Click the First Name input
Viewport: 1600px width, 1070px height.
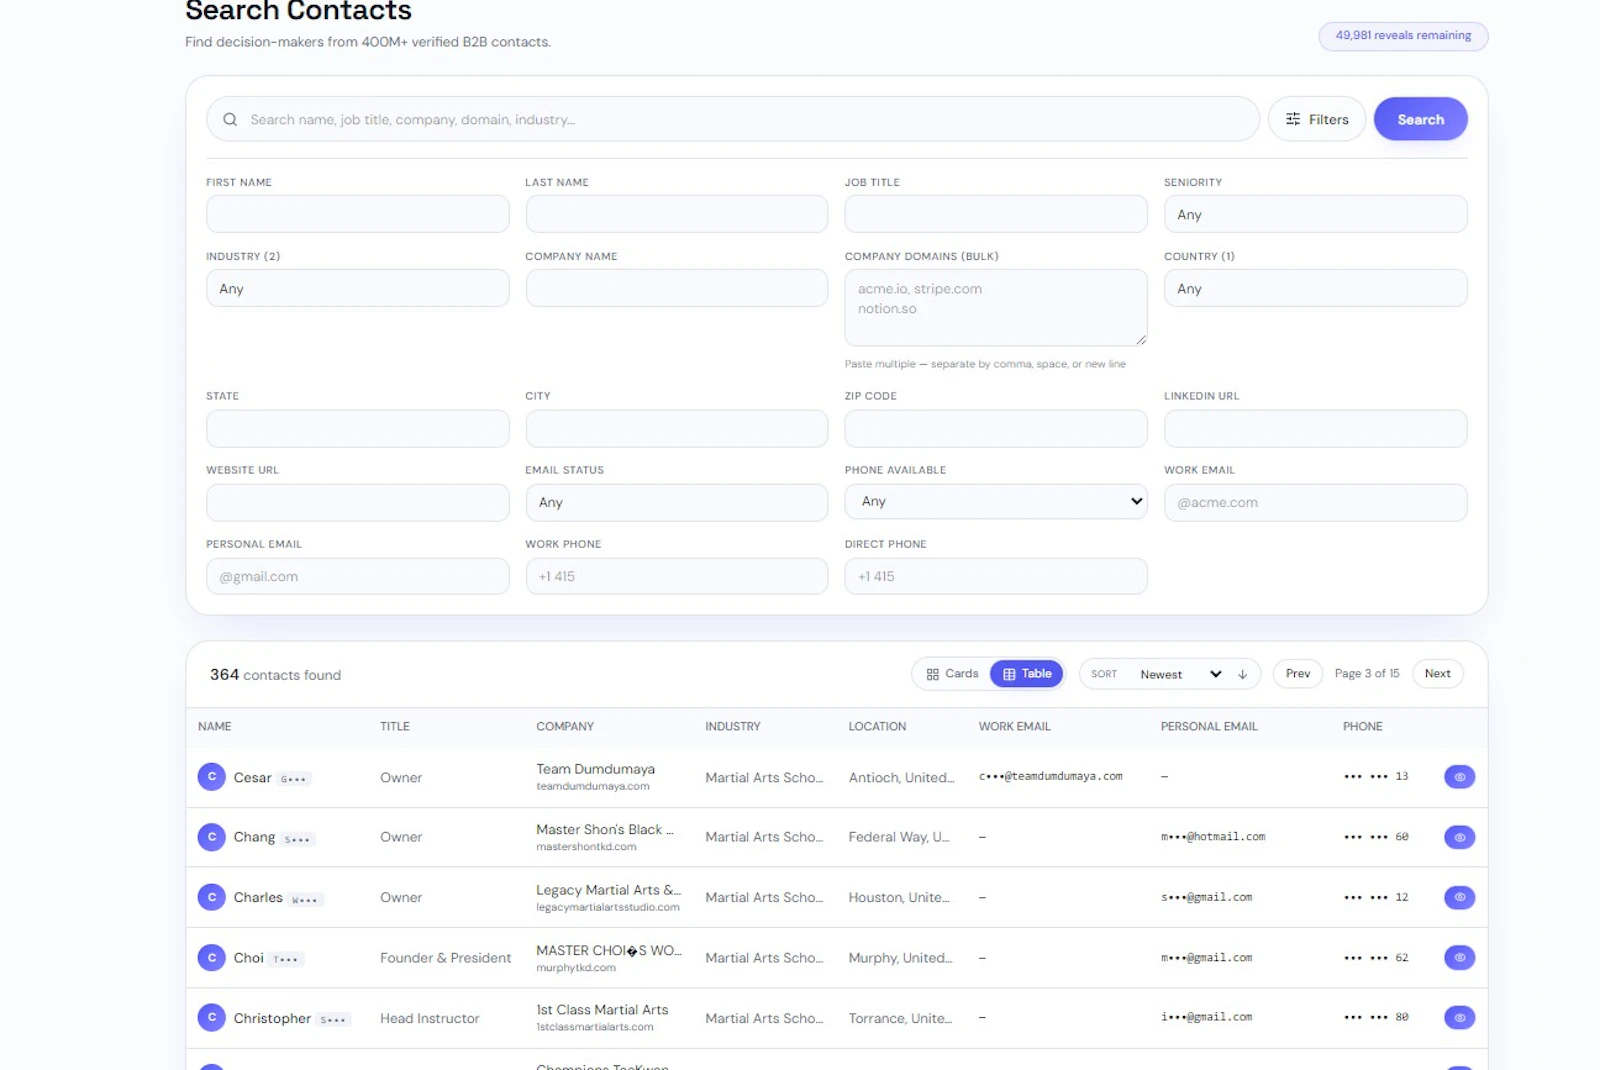coord(357,214)
